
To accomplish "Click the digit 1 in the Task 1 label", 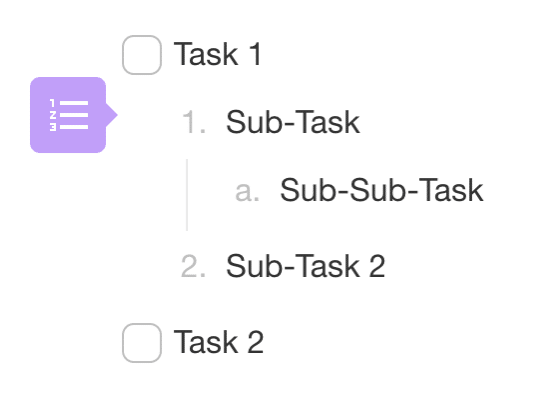I will (256, 54).
